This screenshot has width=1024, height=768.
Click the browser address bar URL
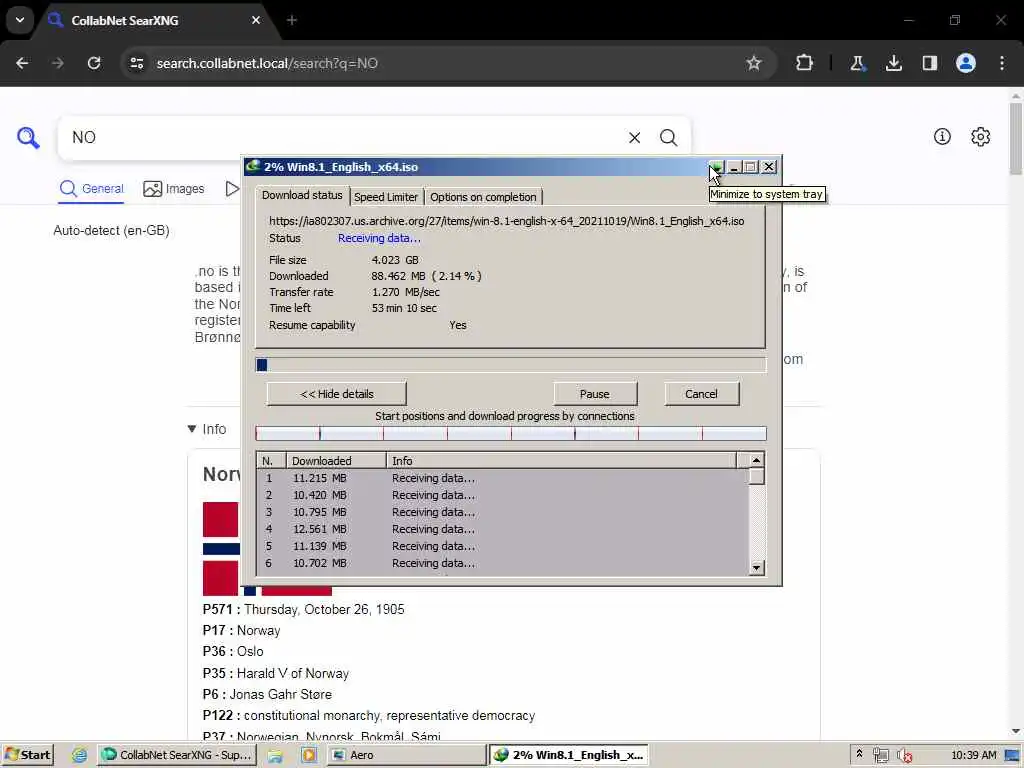click(267, 63)
